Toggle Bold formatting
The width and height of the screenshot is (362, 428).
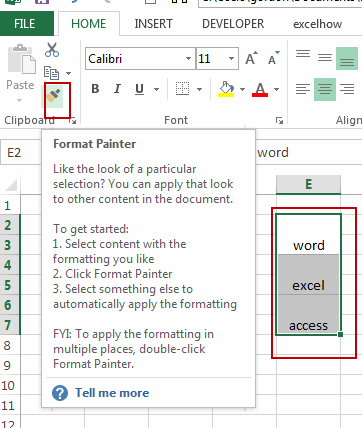pos(95,89)
